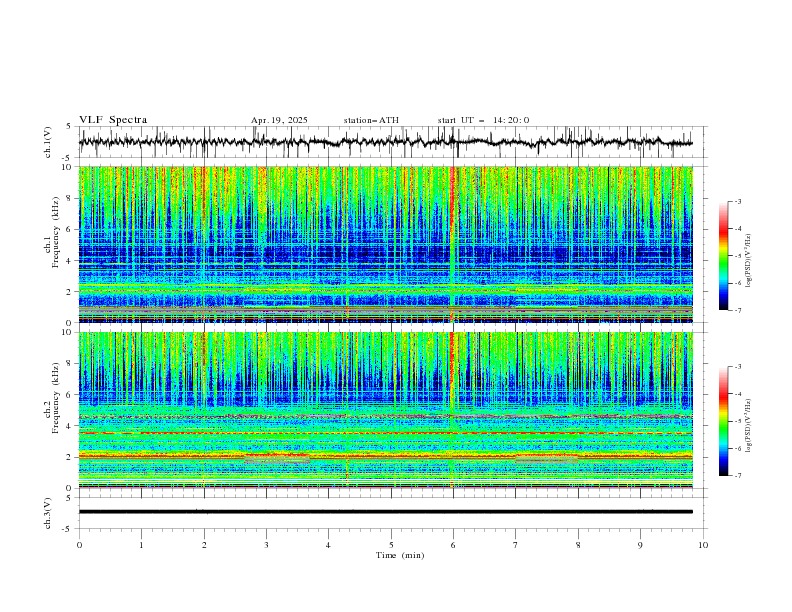Click the ch.2 spectrogram color scale bar
The height and width of the screenshot is (612, 792).
(724, 421)
